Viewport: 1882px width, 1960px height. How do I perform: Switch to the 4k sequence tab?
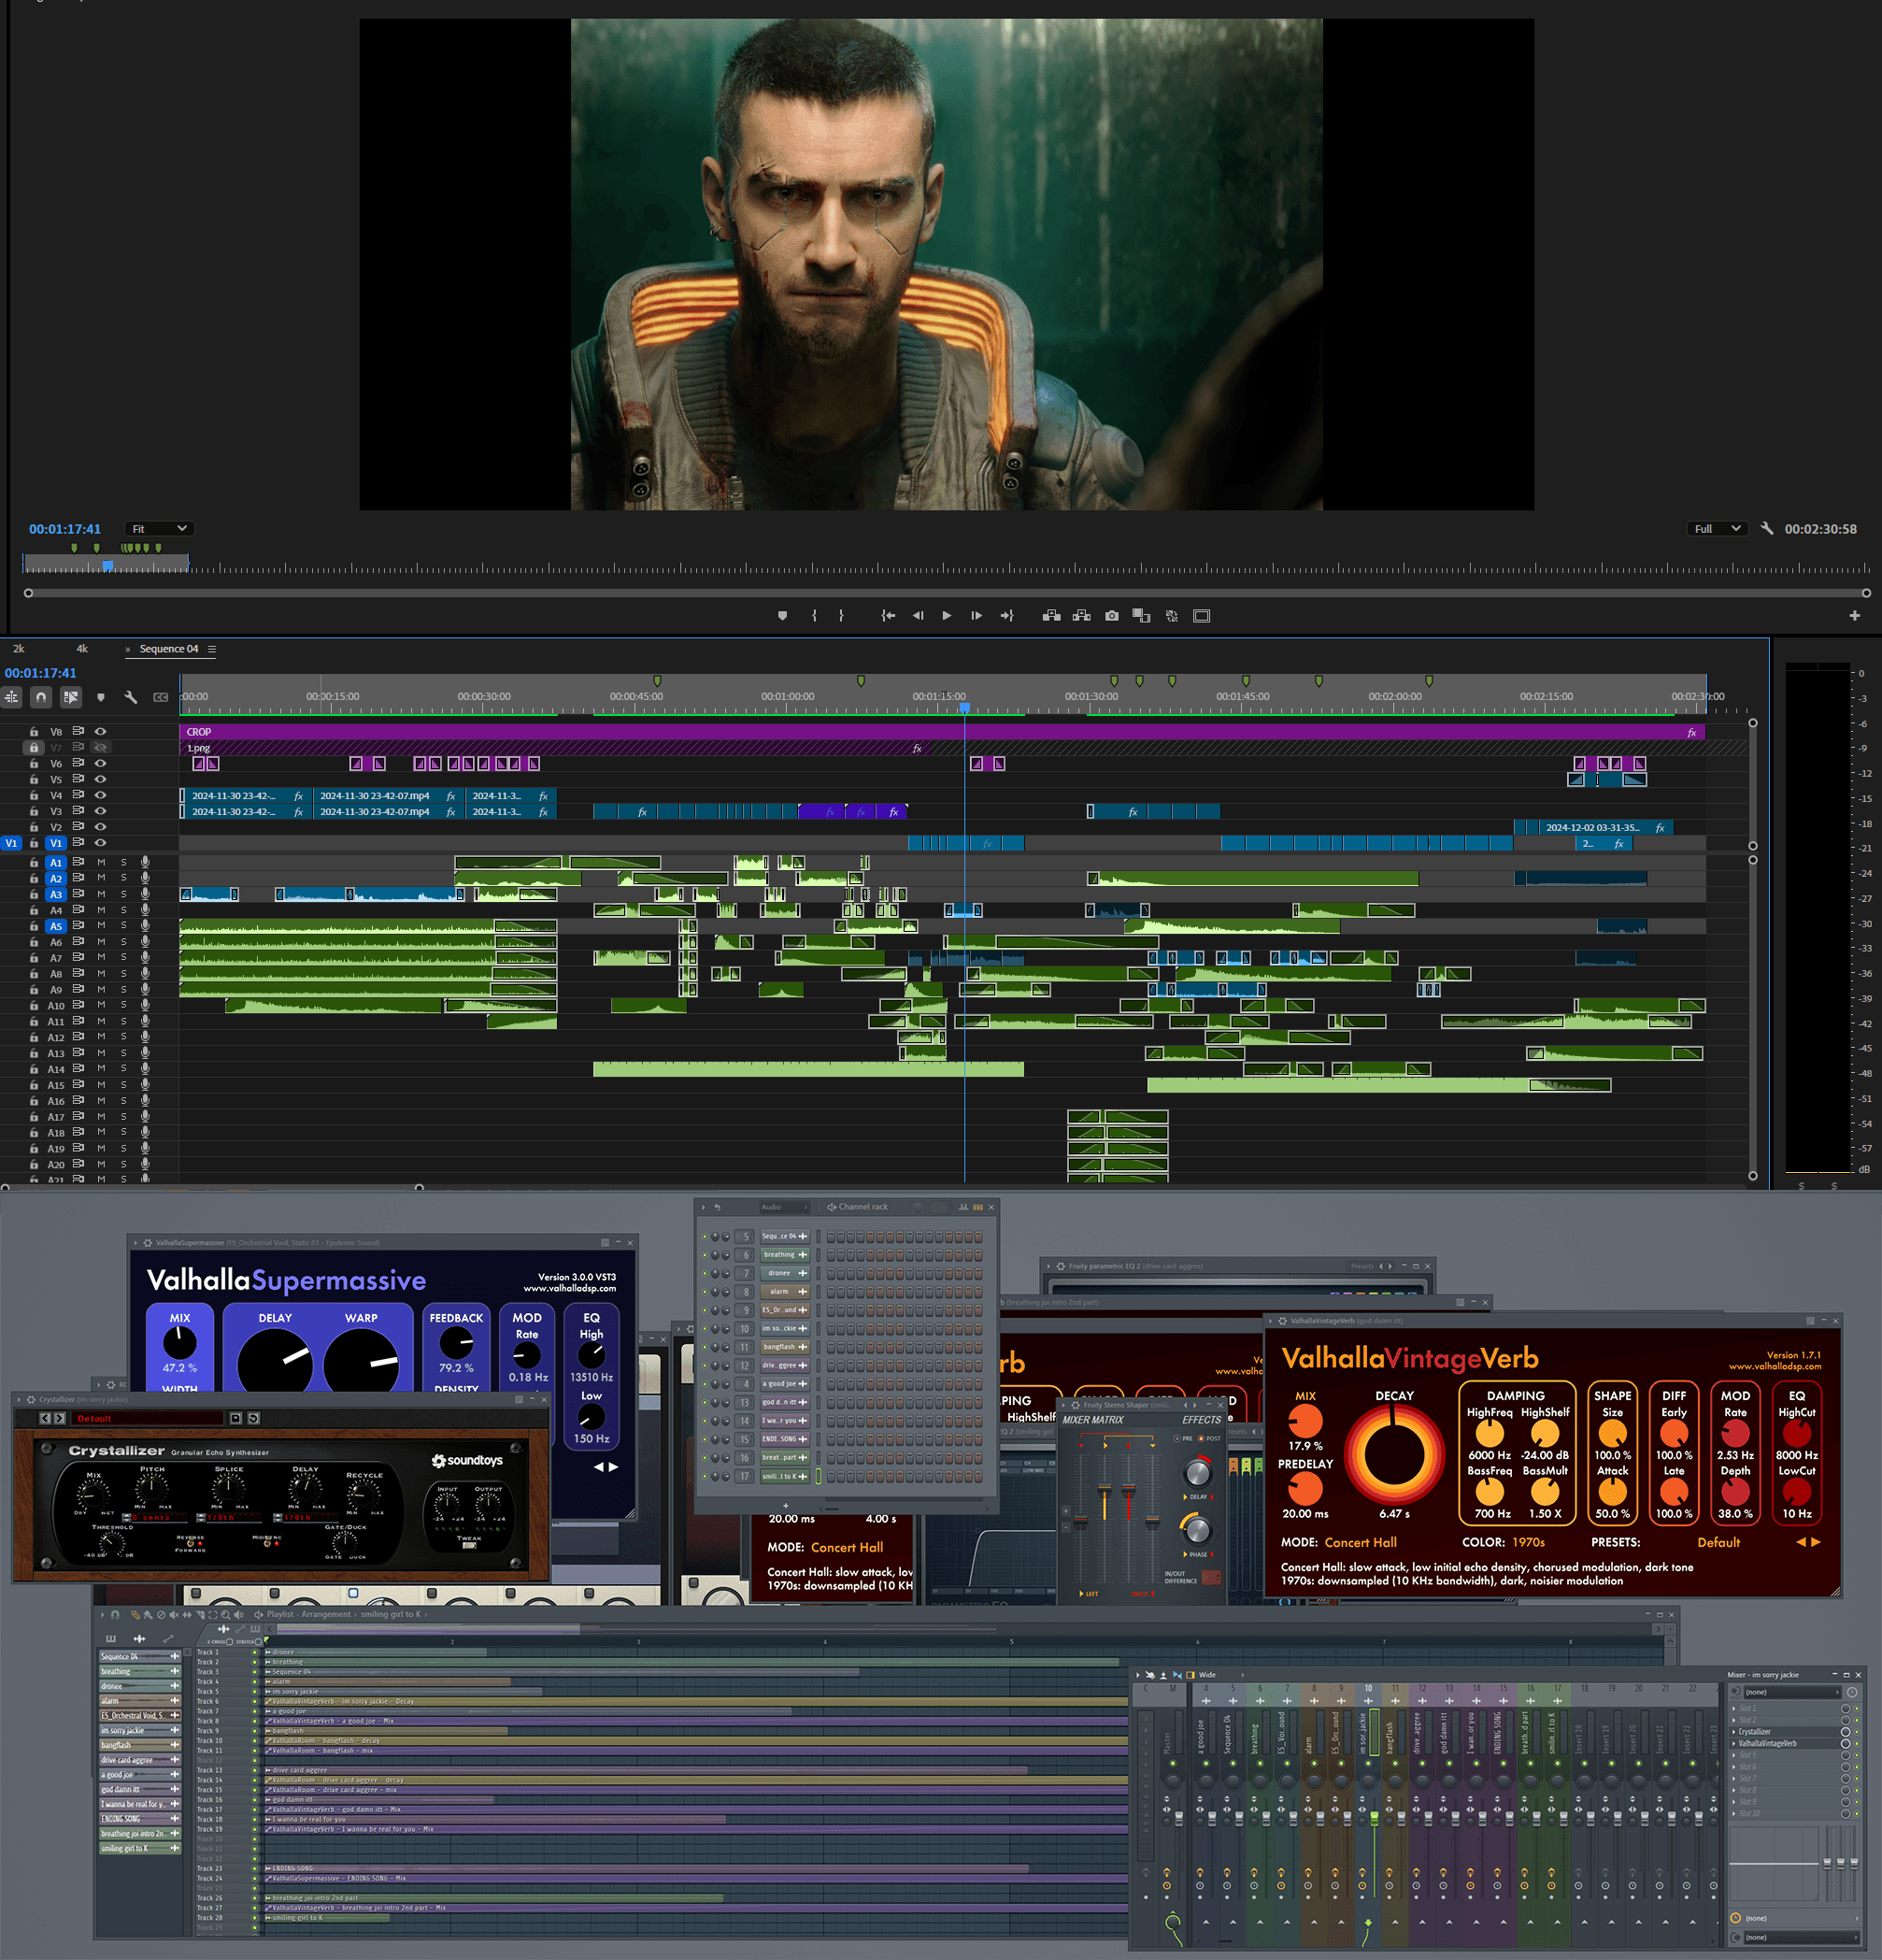[x=82, y=649]
